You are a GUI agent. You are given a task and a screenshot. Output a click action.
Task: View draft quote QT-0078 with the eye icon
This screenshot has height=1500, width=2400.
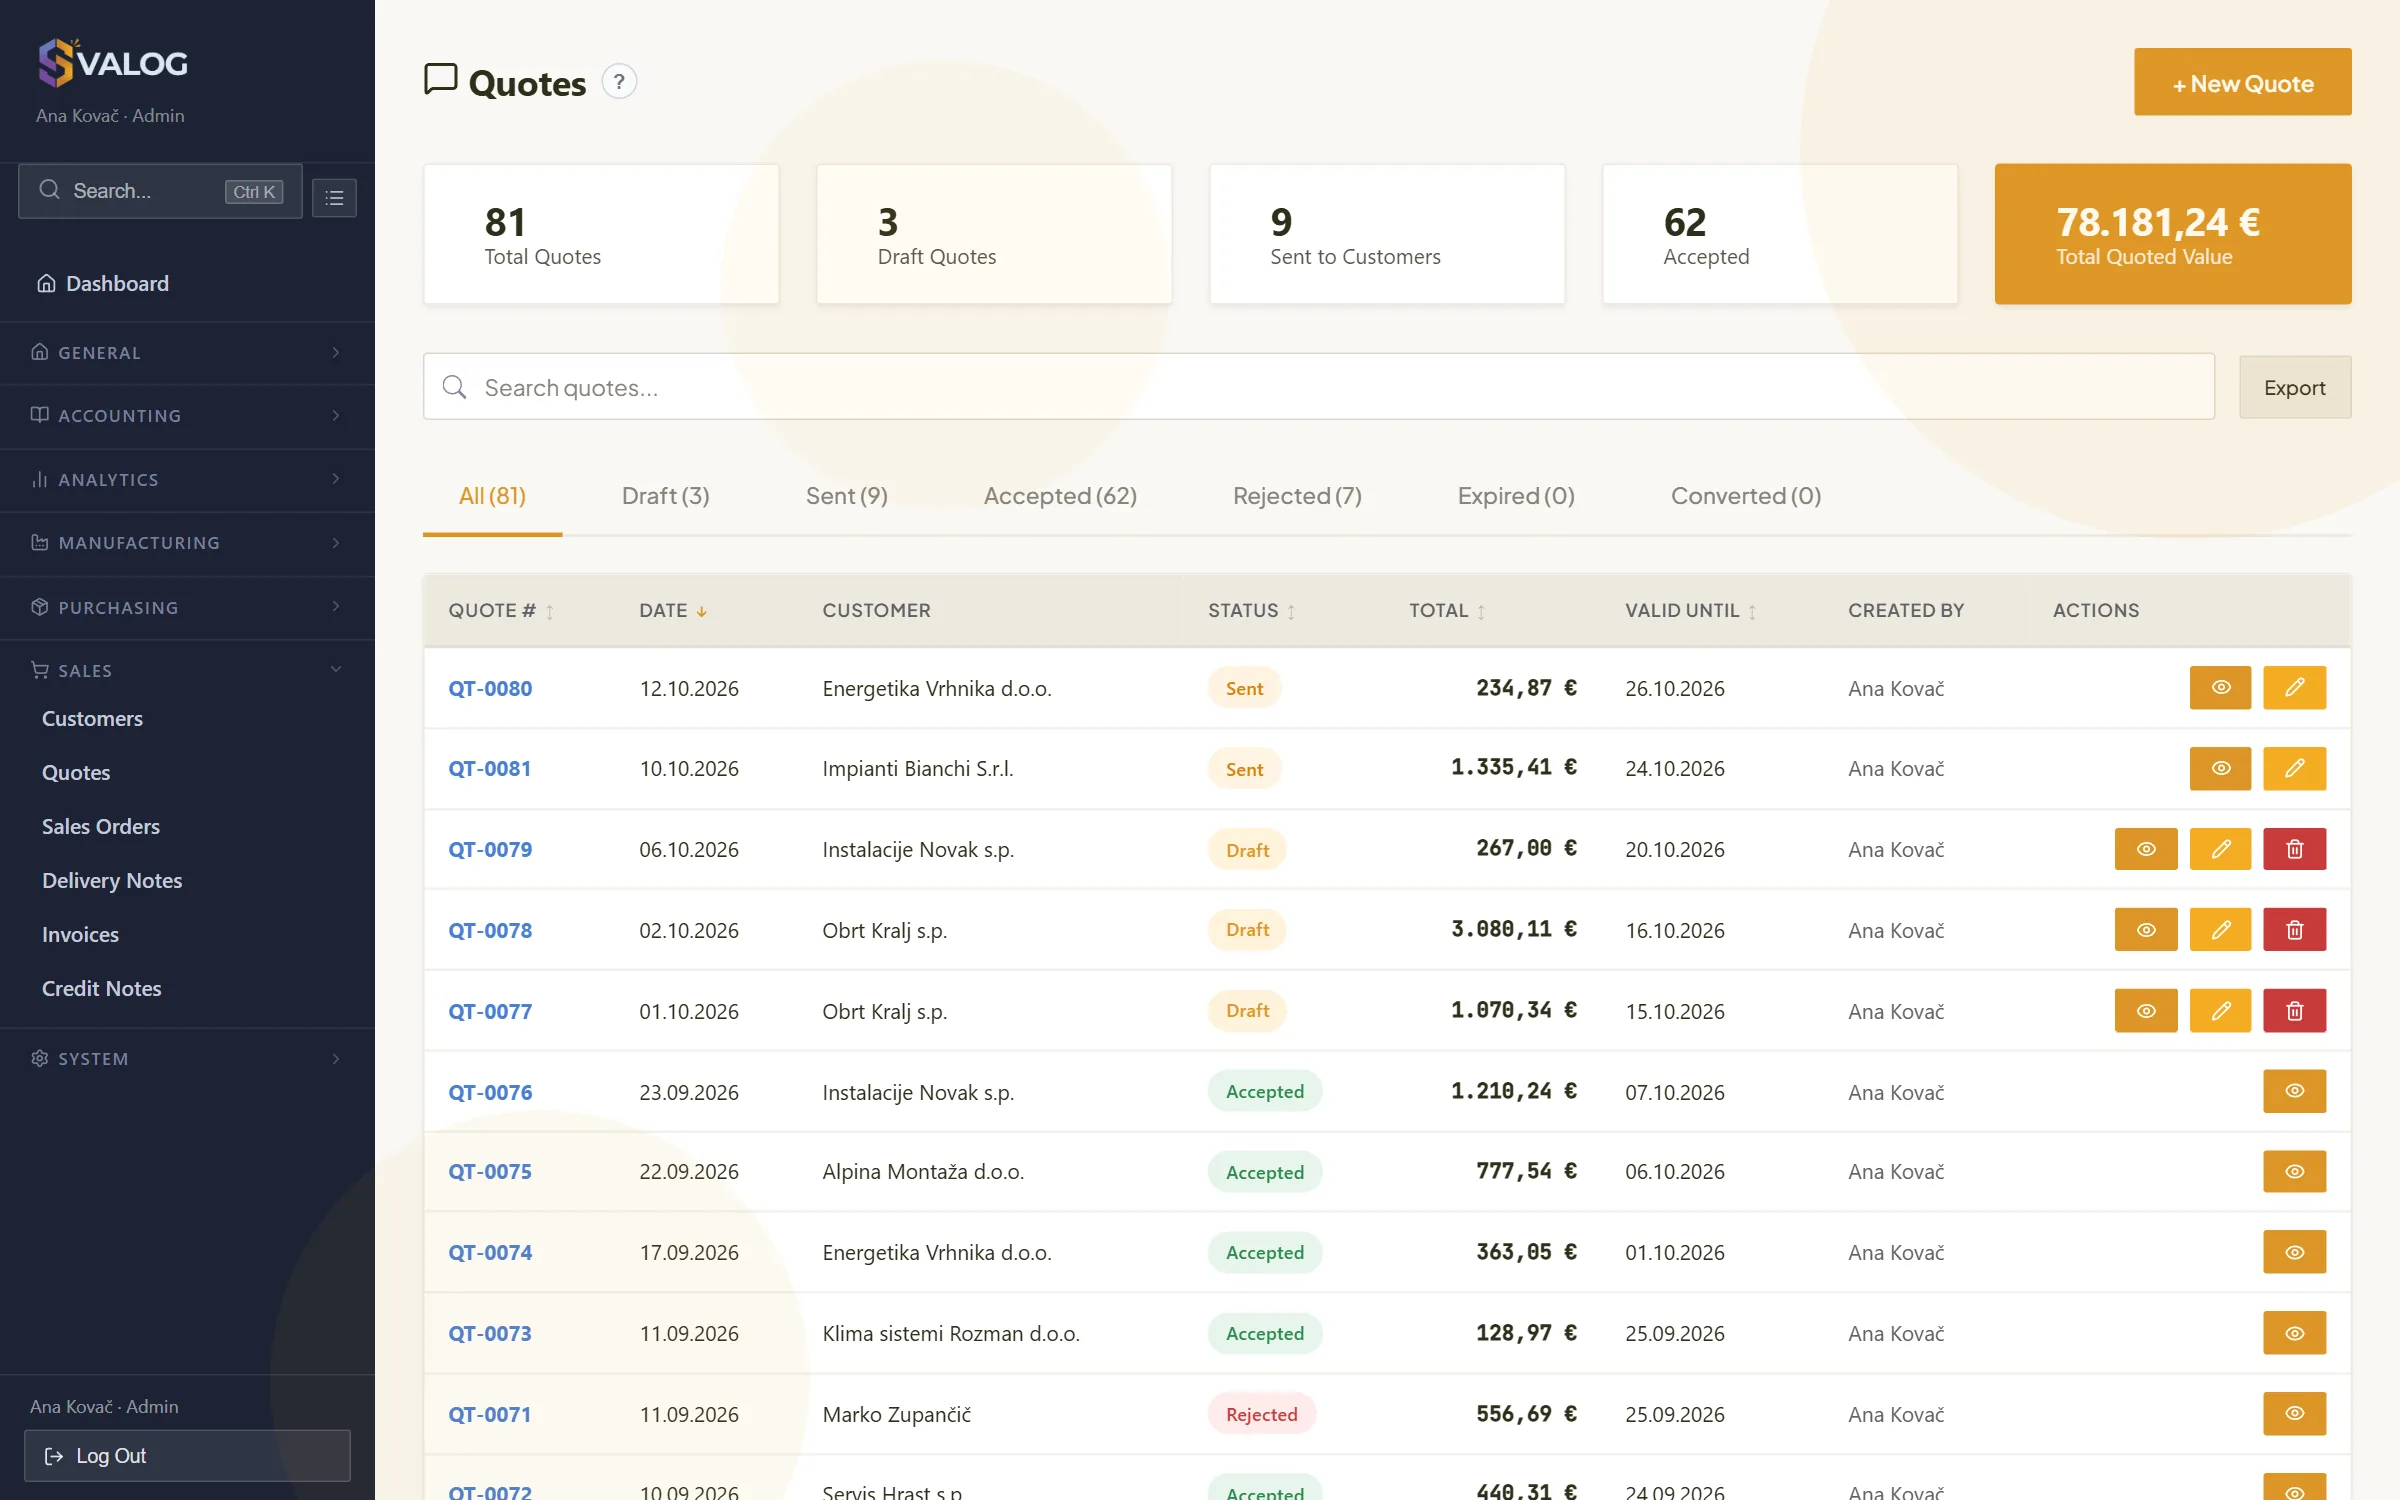tap(2146, 930)
